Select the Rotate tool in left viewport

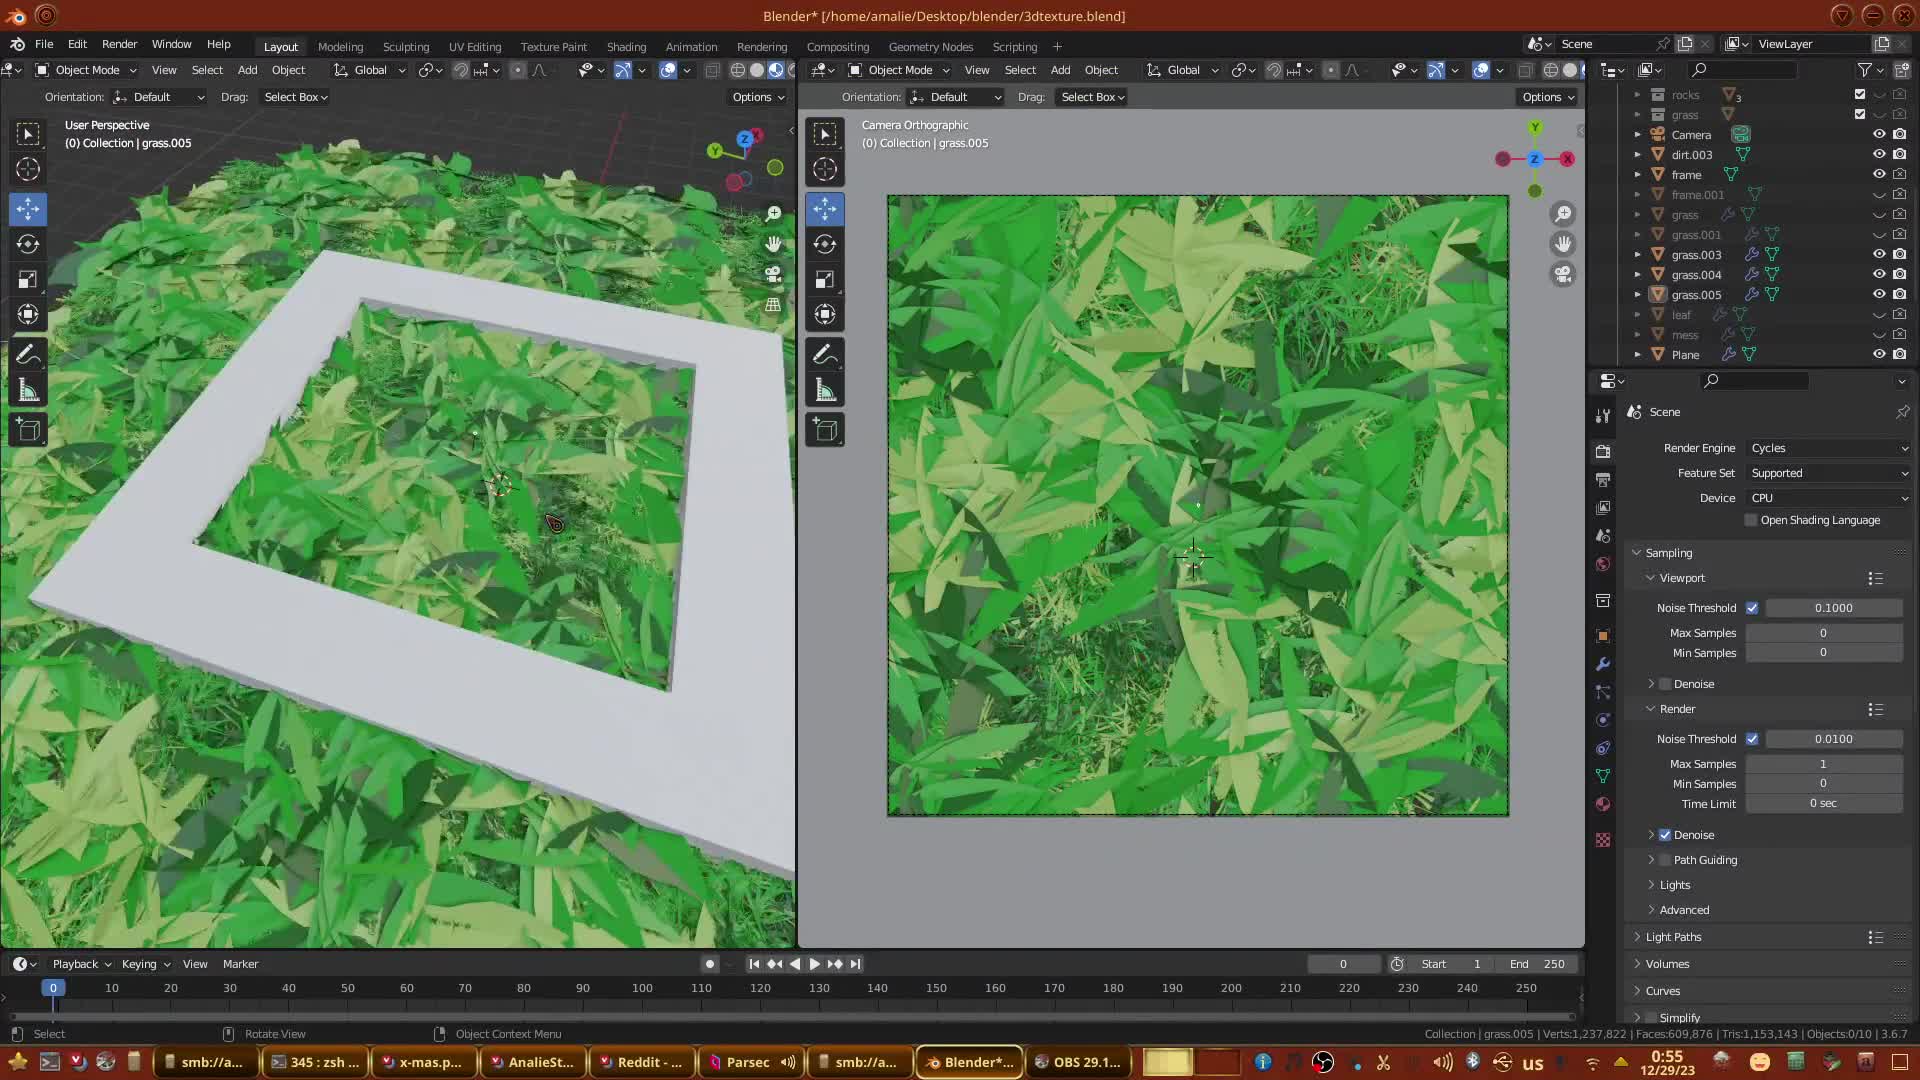click(28, 244)
